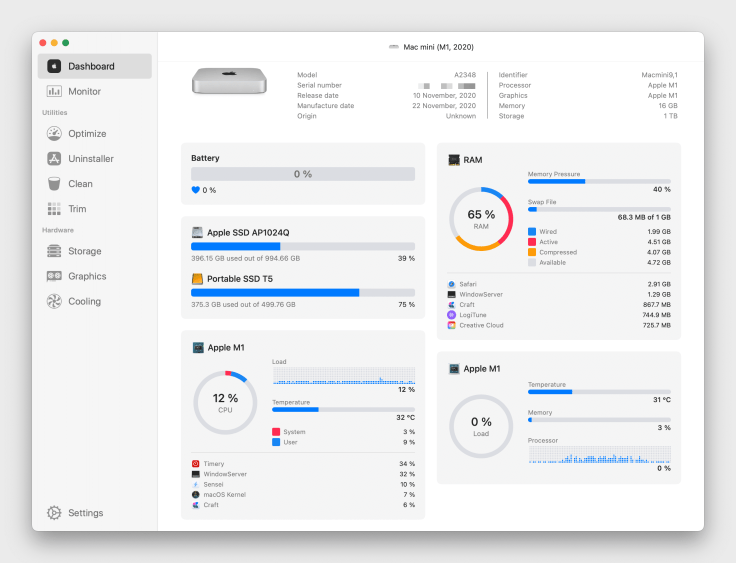Click the Macmini9,1 identifier value
This screenshot has height=563, width=736.
[x=659, y=75]
